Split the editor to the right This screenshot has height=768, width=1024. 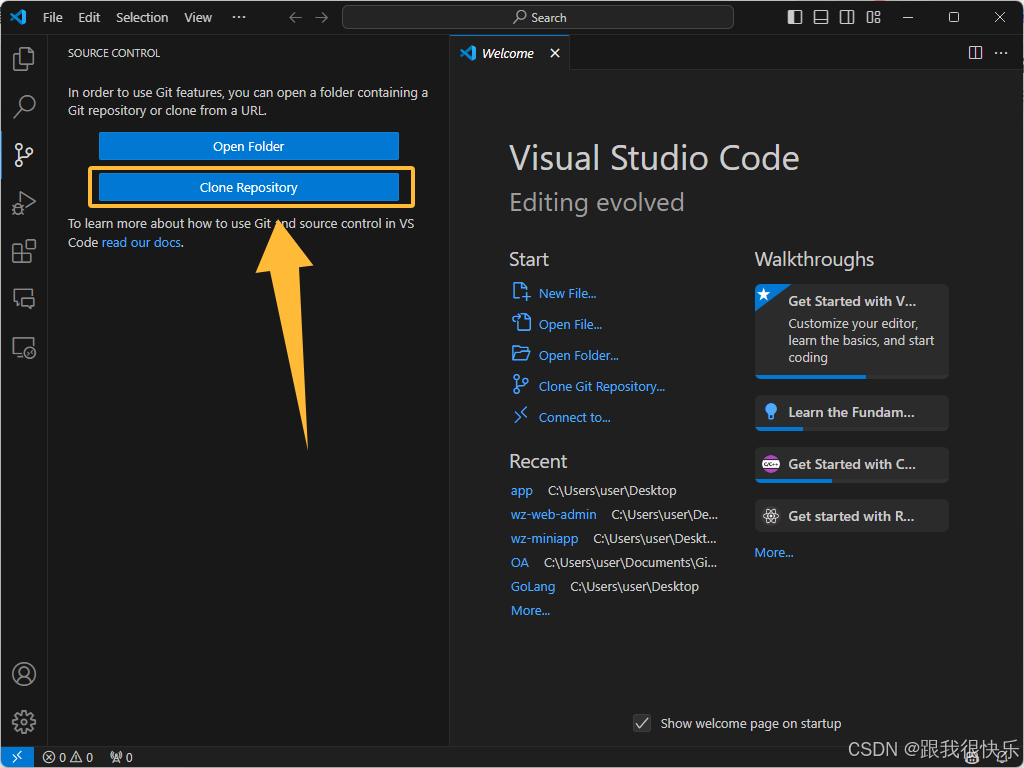(x=975, y=53)
